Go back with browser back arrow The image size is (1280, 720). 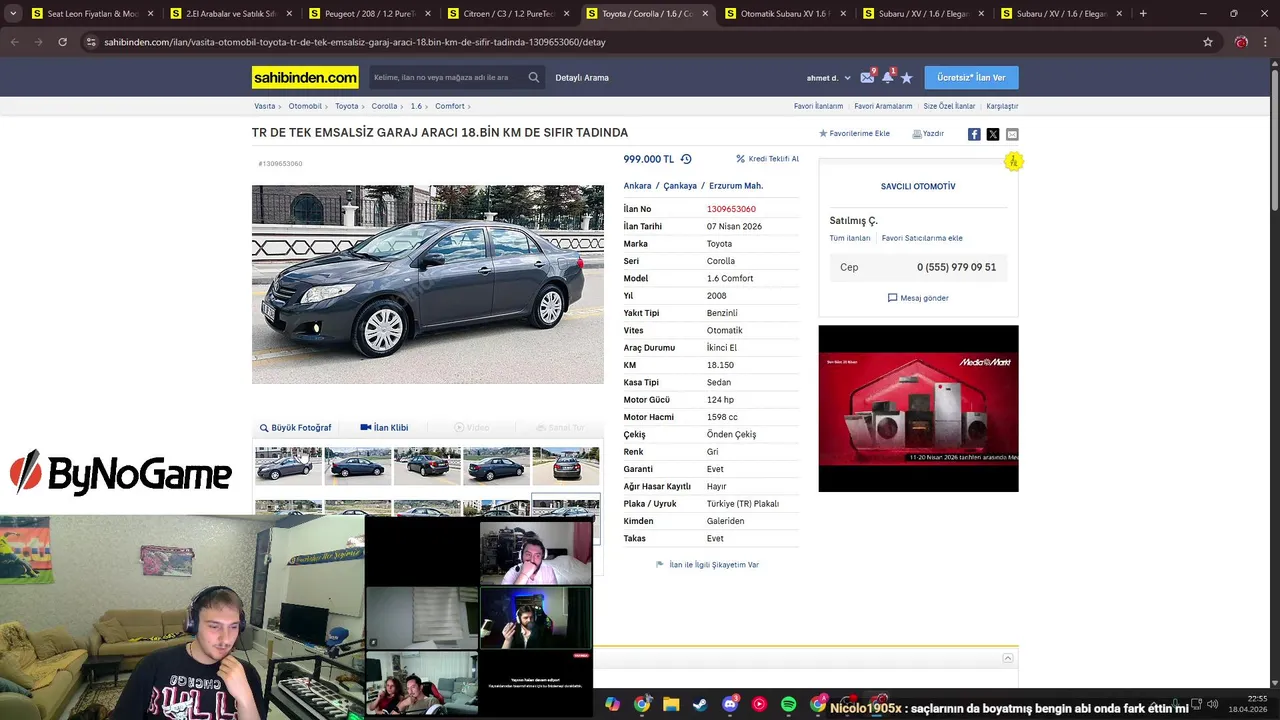[x=14, y=42]
